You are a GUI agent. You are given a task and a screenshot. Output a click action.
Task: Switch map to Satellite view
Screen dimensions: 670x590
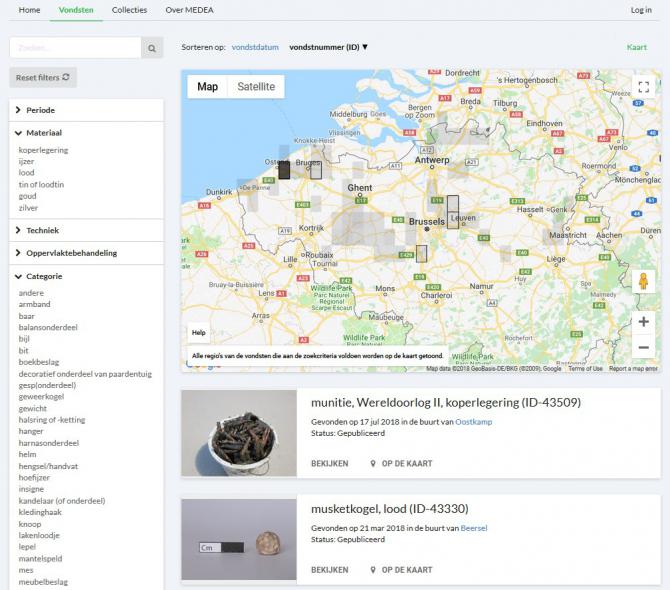click(256, 87)
